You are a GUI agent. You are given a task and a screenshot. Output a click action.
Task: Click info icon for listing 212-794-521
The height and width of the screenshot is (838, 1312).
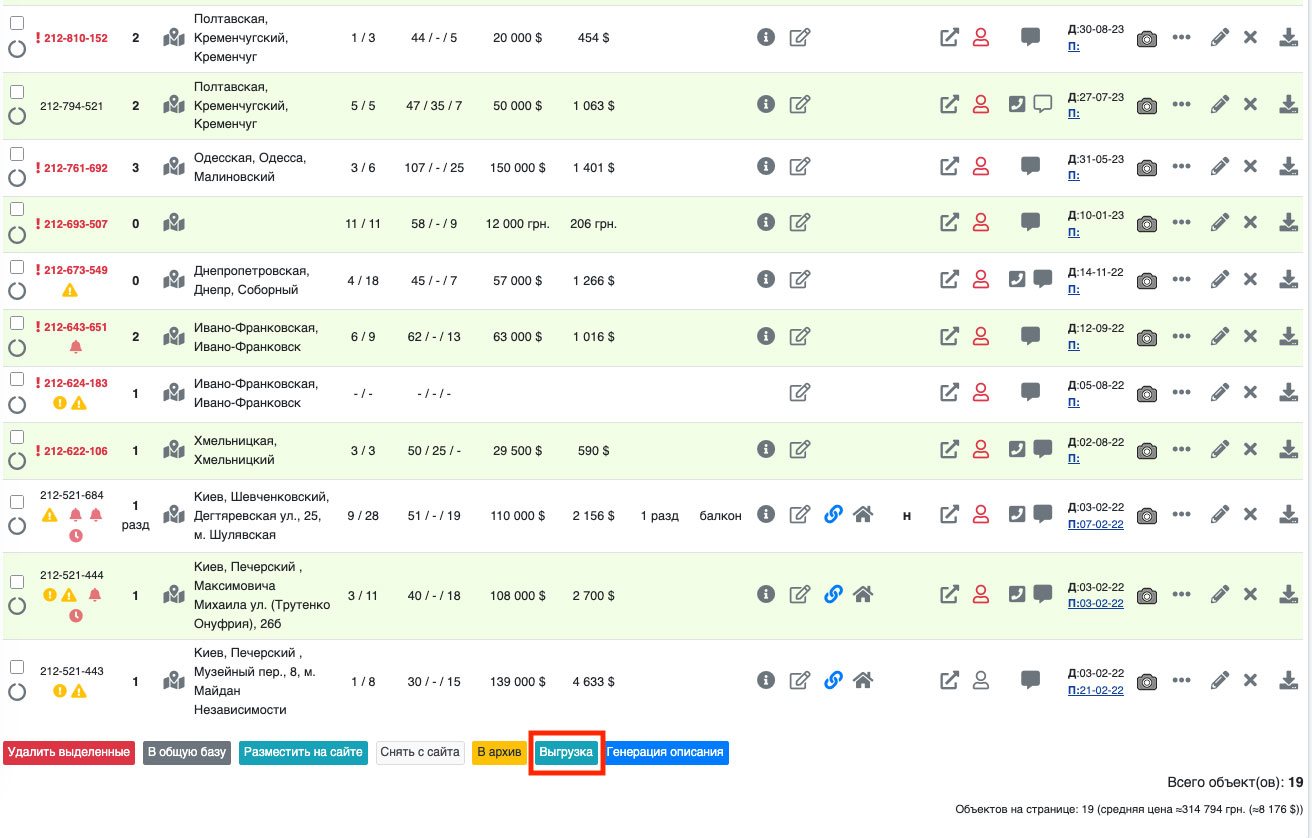click(766, 104)
